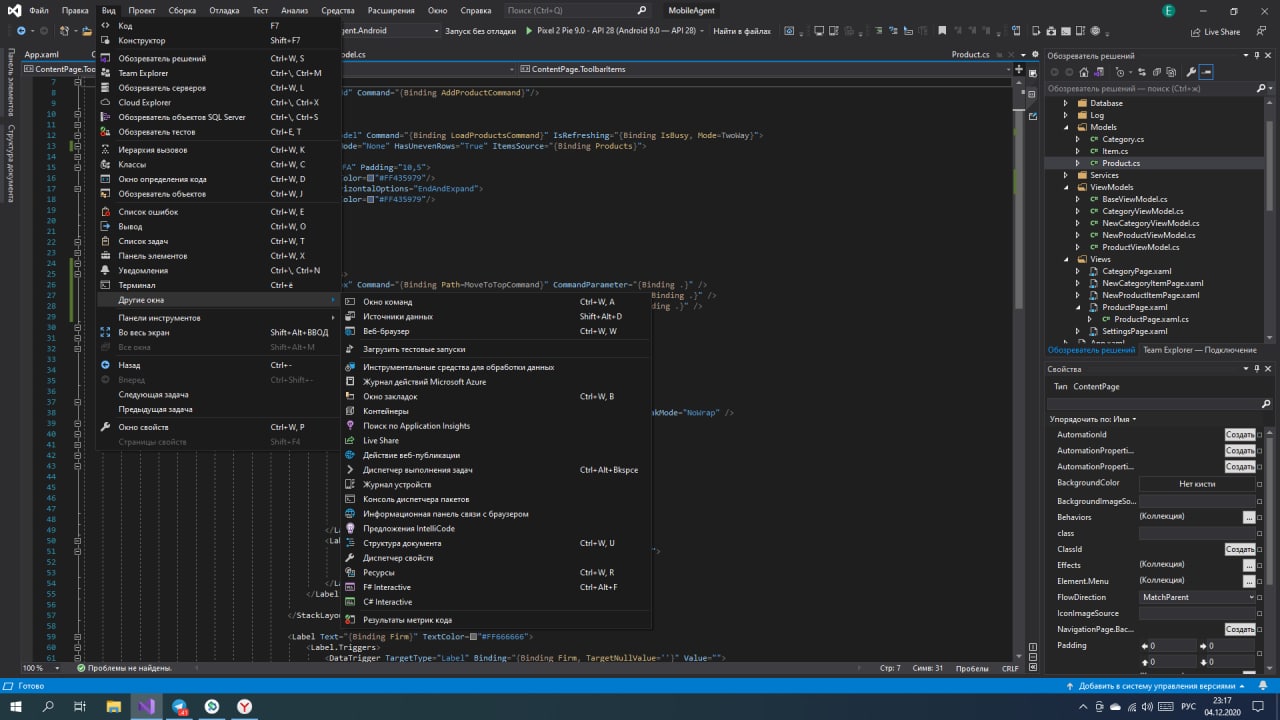Choose Cloud Explorer in the Вид menu
1280x720 pixels.
tap(218, 102)
